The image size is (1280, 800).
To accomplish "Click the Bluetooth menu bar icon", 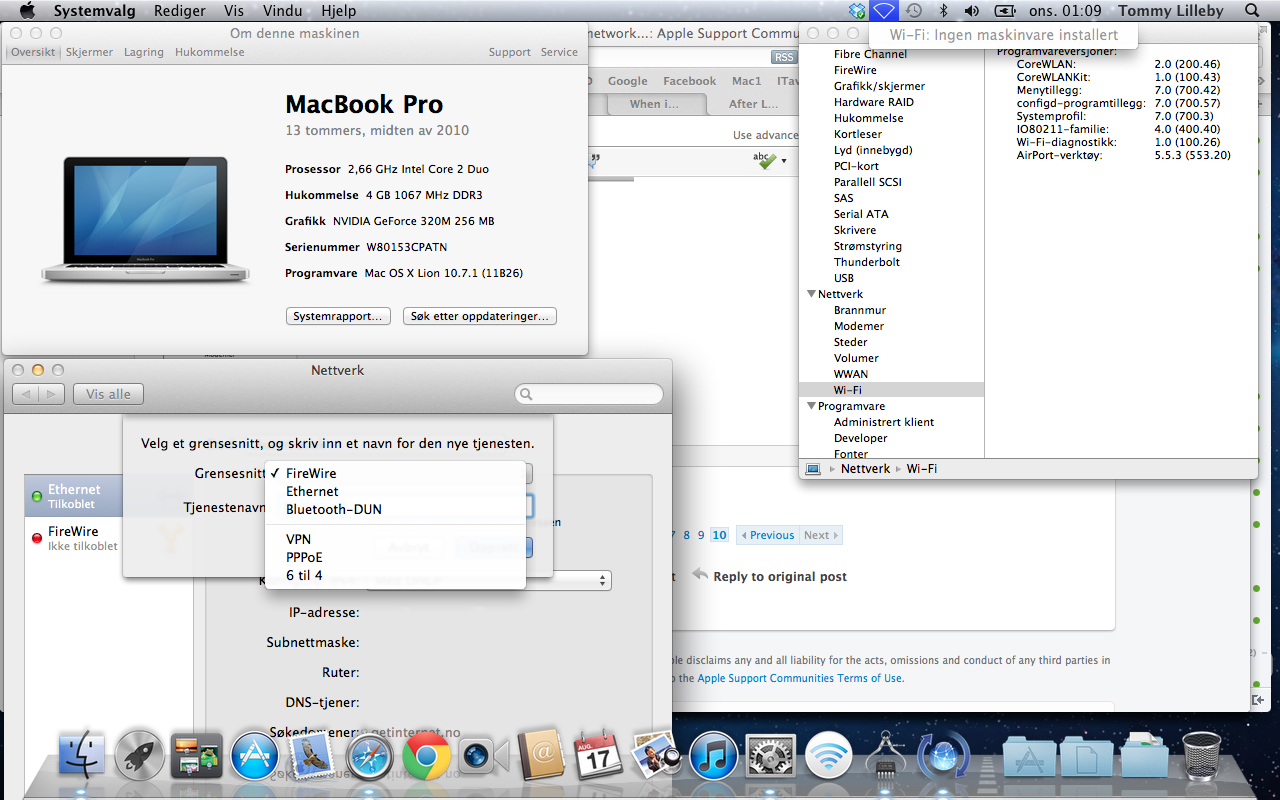I will tap(943, 11).
